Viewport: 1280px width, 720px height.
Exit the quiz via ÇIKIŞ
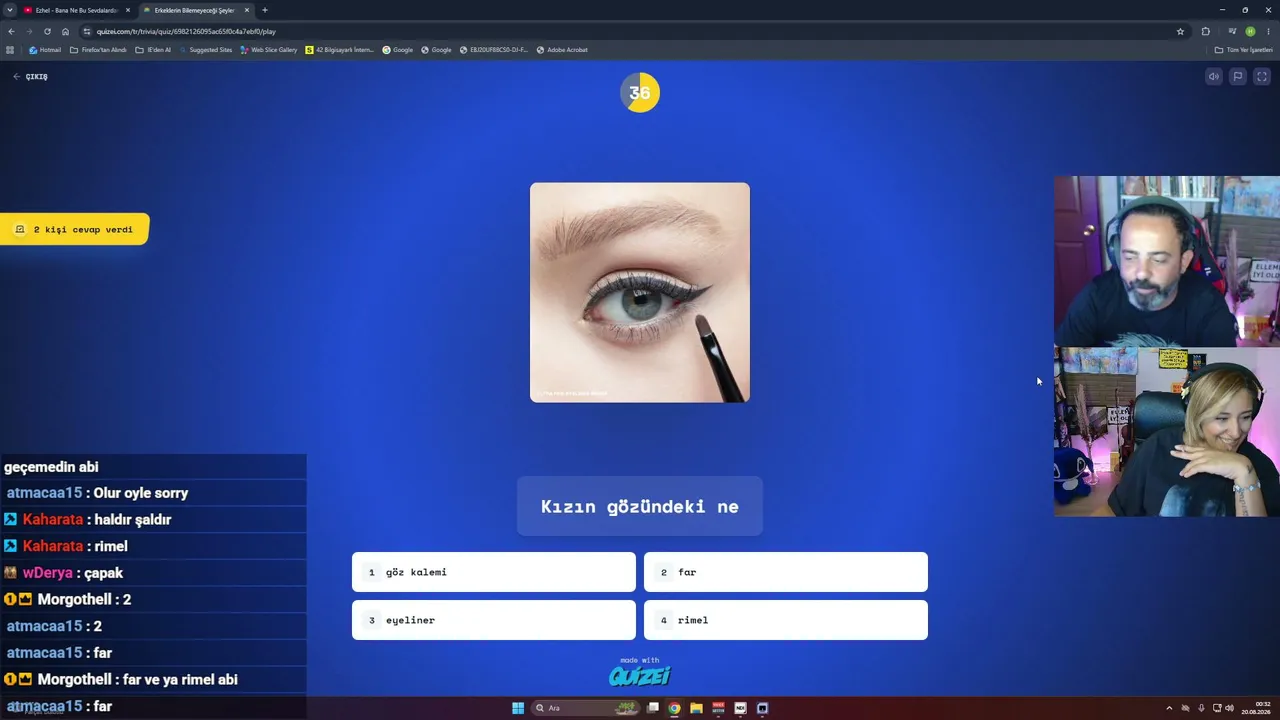tap(30, 77)
